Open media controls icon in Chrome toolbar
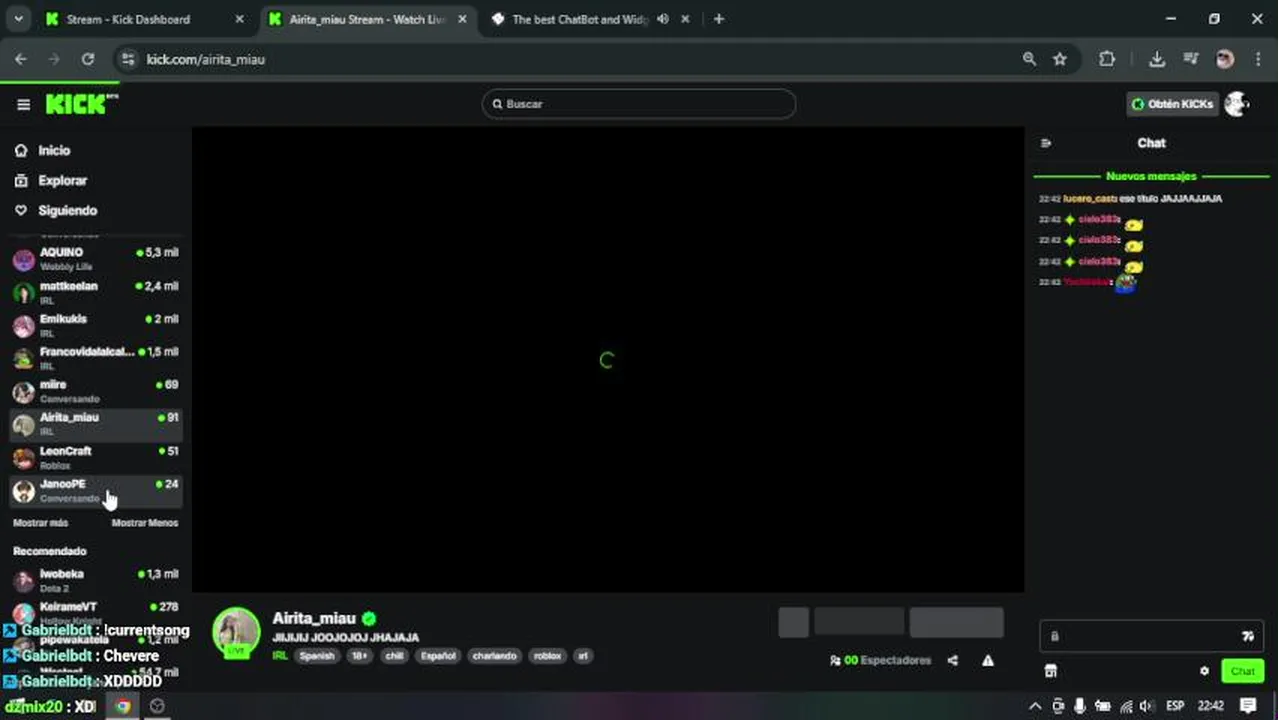 (x=1191, y=59)
